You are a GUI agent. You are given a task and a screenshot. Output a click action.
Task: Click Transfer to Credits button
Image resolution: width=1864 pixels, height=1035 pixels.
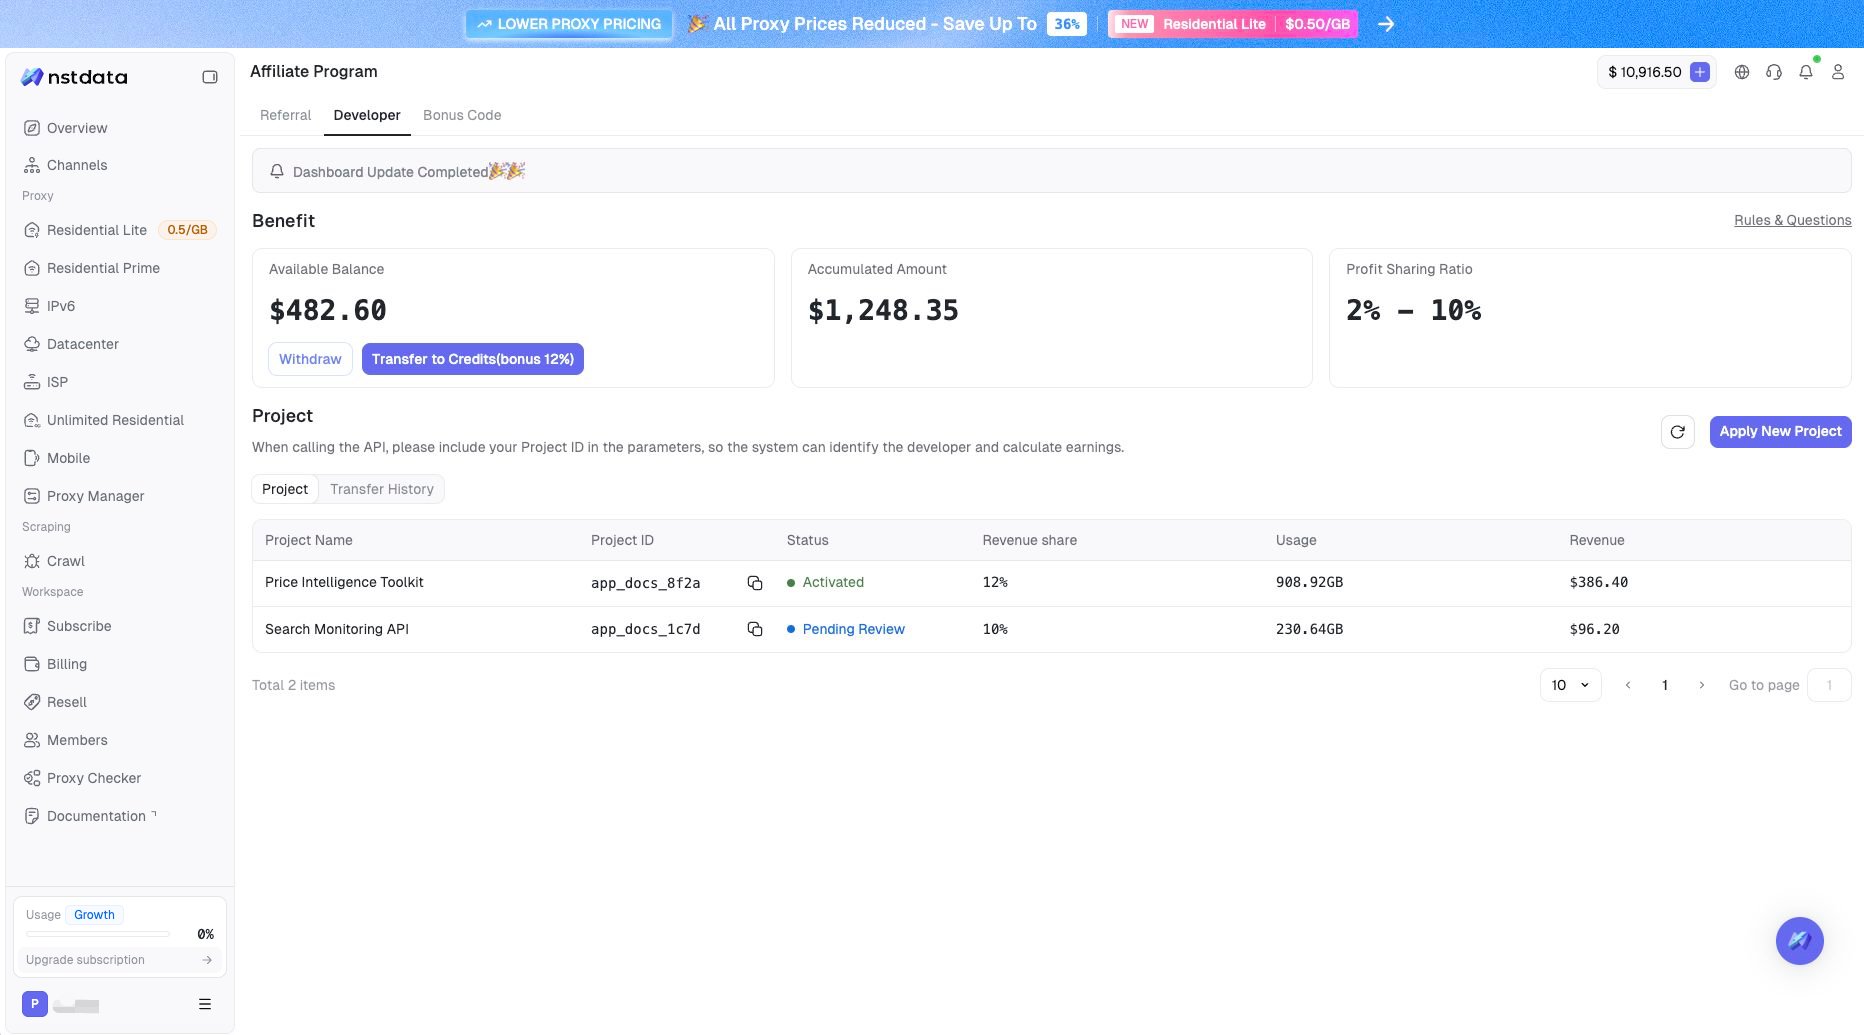pyautogui.click(x=473, y=359)
